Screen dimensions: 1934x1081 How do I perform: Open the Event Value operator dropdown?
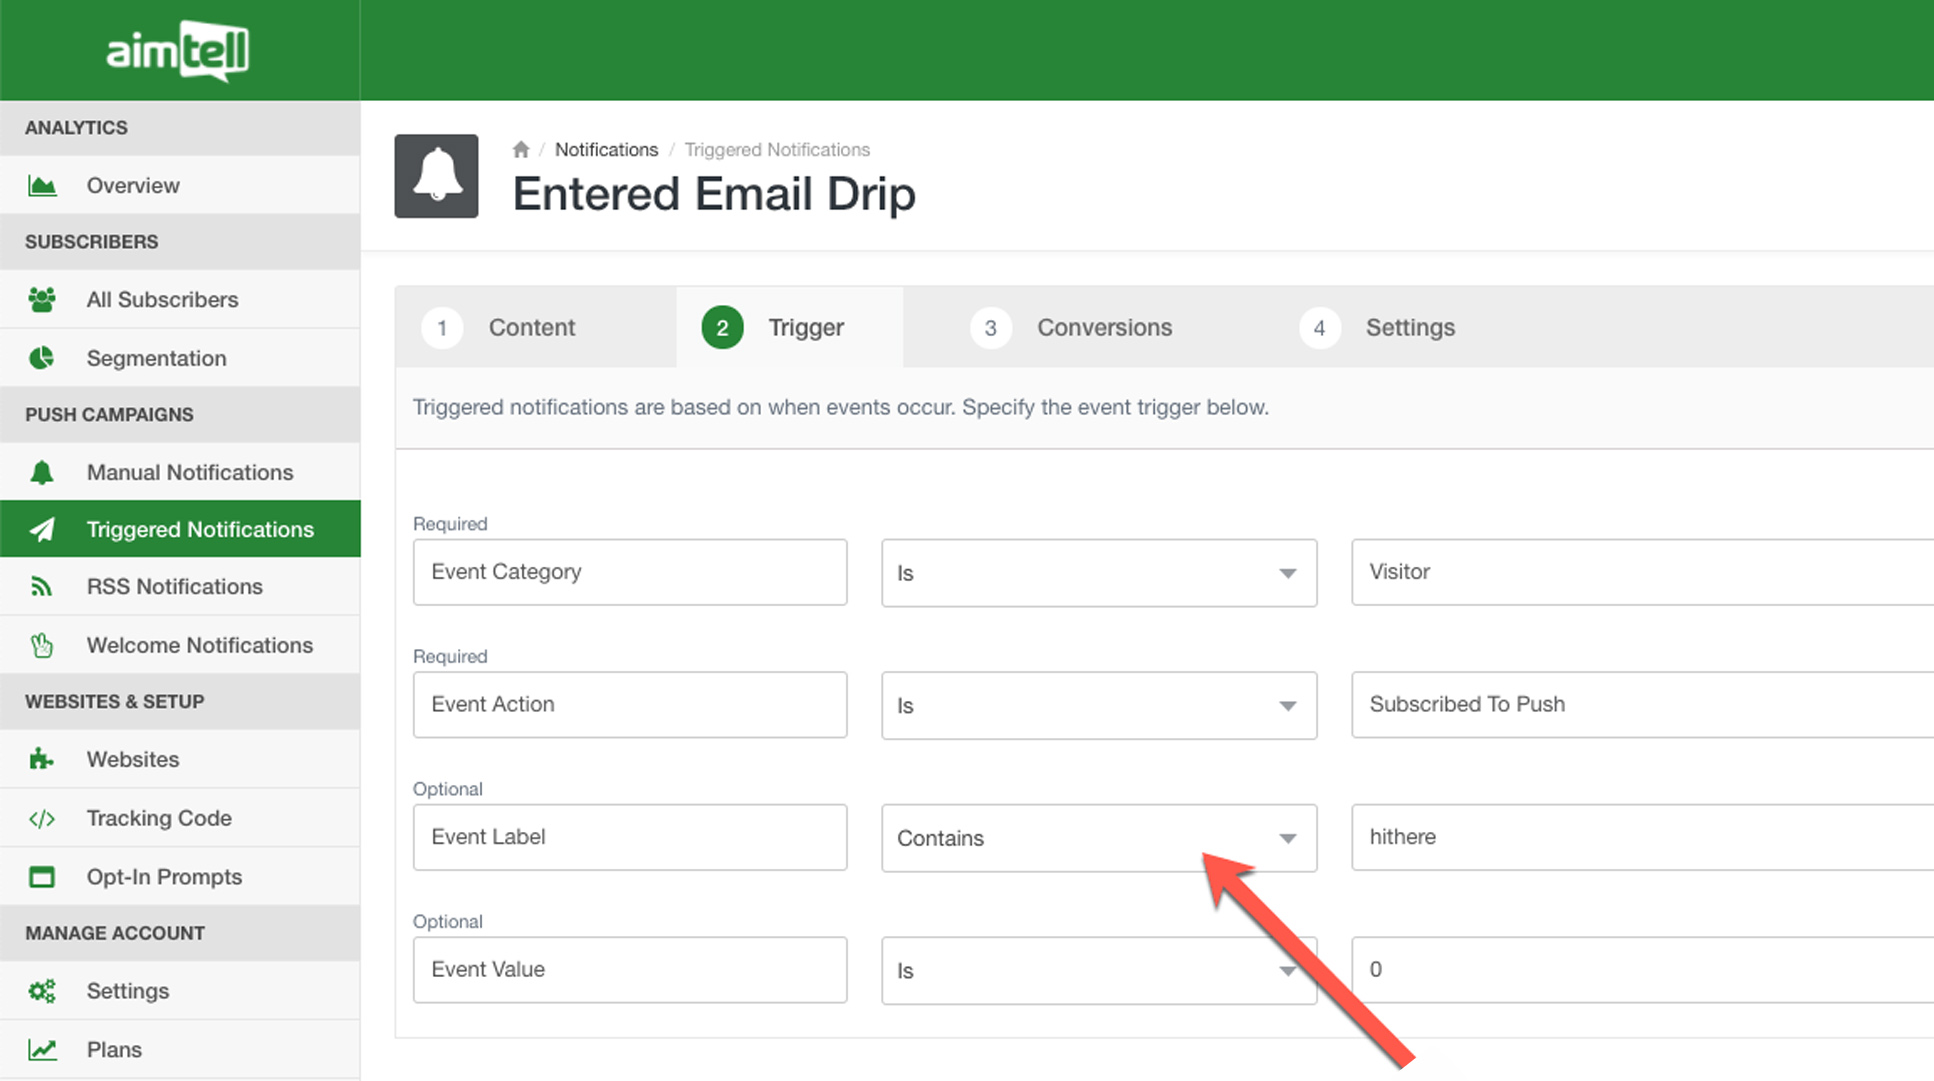pyautogui.click(x=1098, y=971)
